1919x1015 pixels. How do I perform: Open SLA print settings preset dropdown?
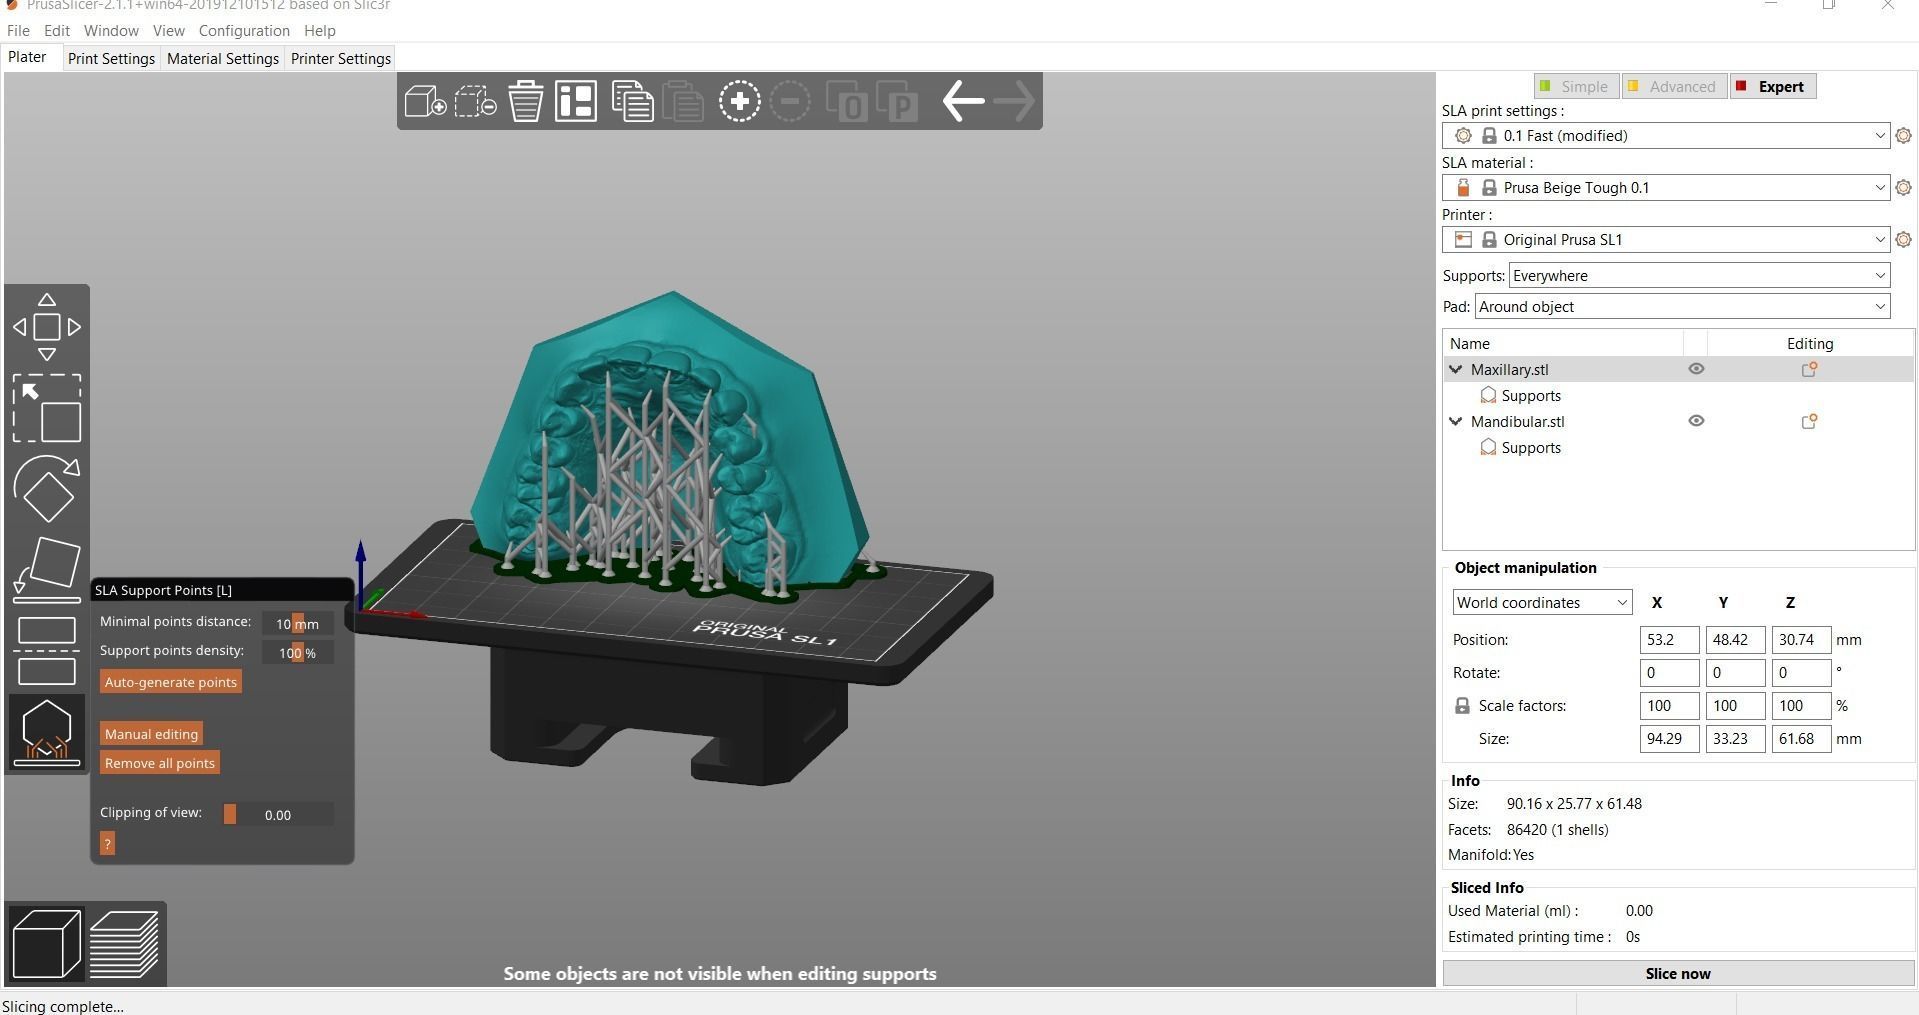click(1666, 135)
